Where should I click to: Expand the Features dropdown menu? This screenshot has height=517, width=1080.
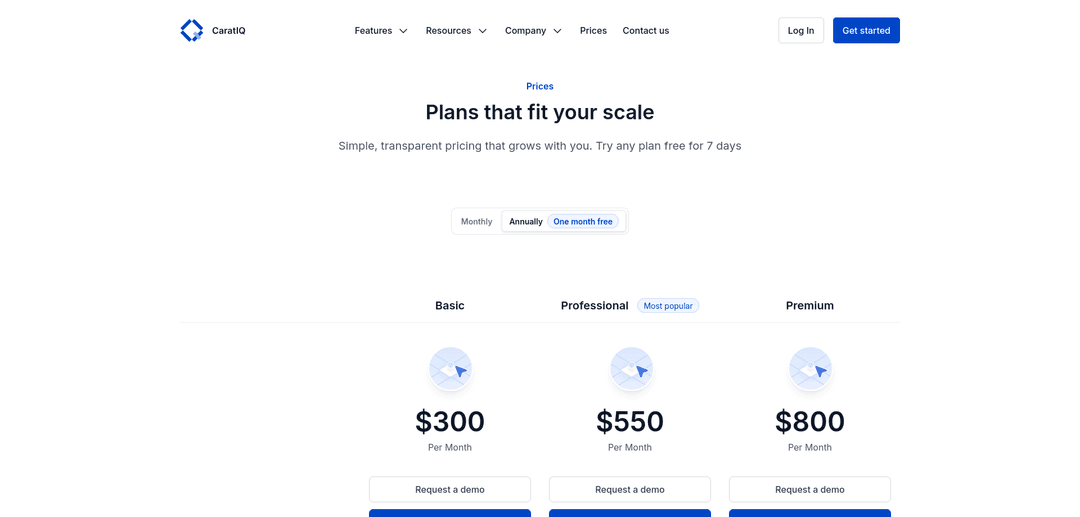381,31
